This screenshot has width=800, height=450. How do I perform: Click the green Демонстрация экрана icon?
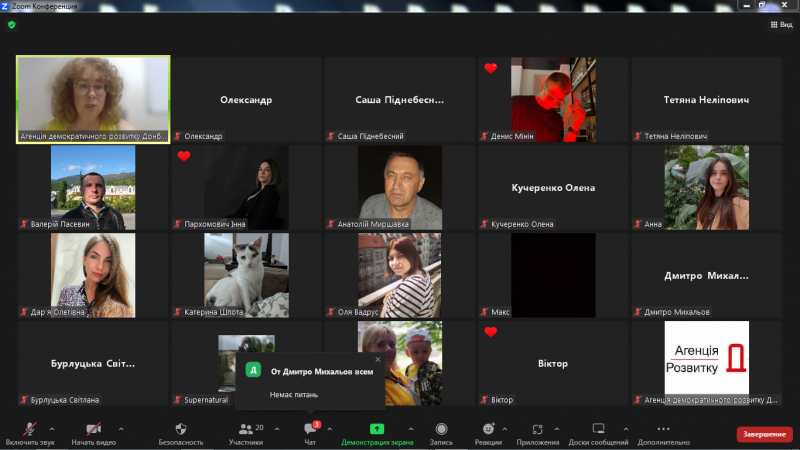[x=377, y=431]
